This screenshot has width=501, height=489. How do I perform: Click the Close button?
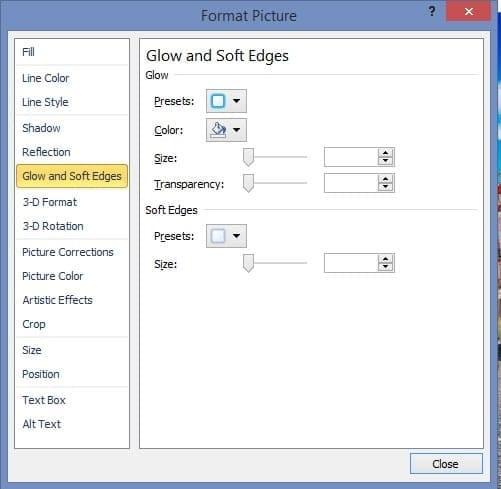(x=446, y=464)
